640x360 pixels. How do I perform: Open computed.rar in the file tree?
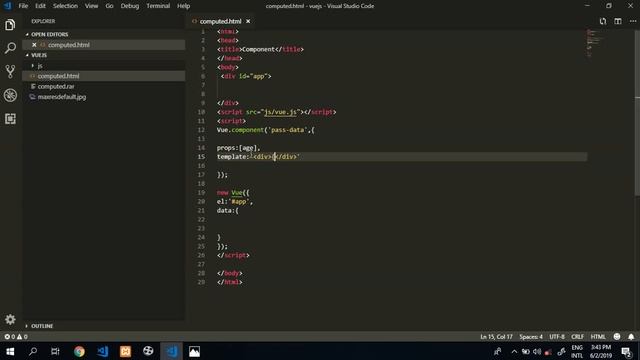click(104, 87)
